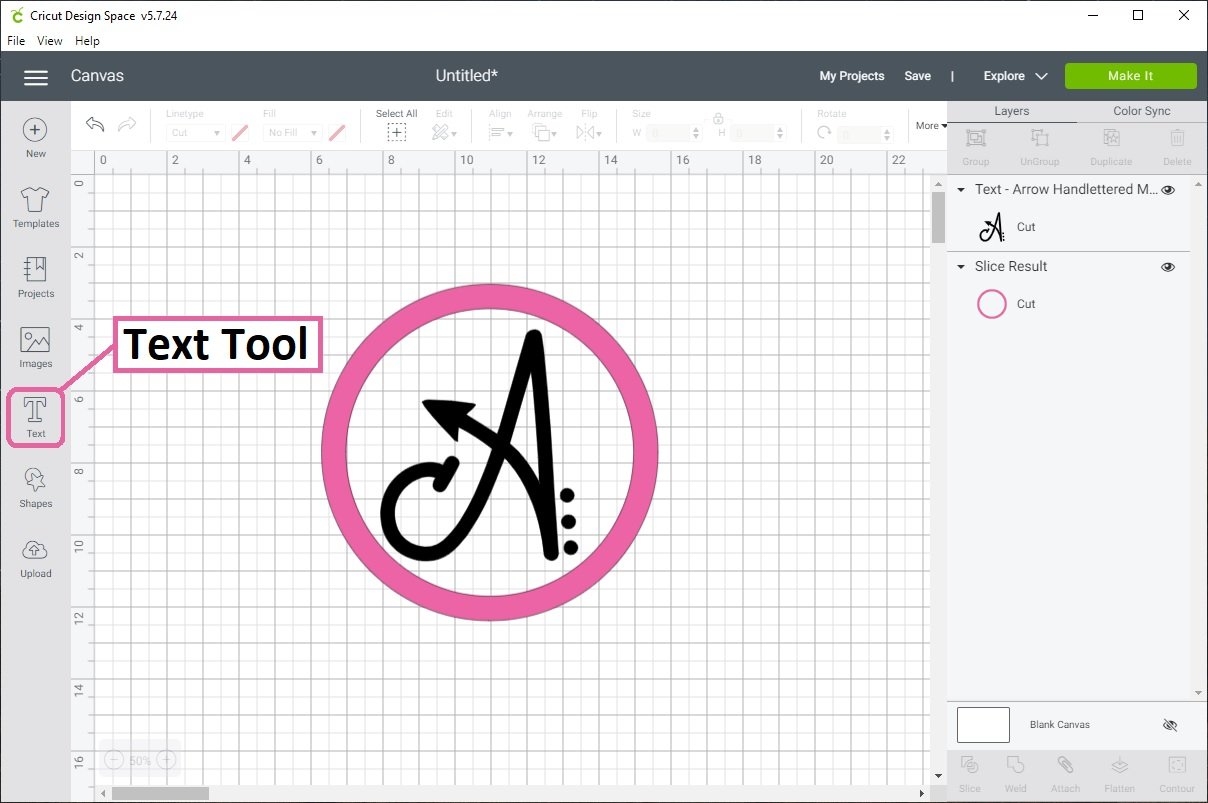This screenshot has height=803, width=1208.
Task: Click the Make It button
Action: click(1131, 76)
